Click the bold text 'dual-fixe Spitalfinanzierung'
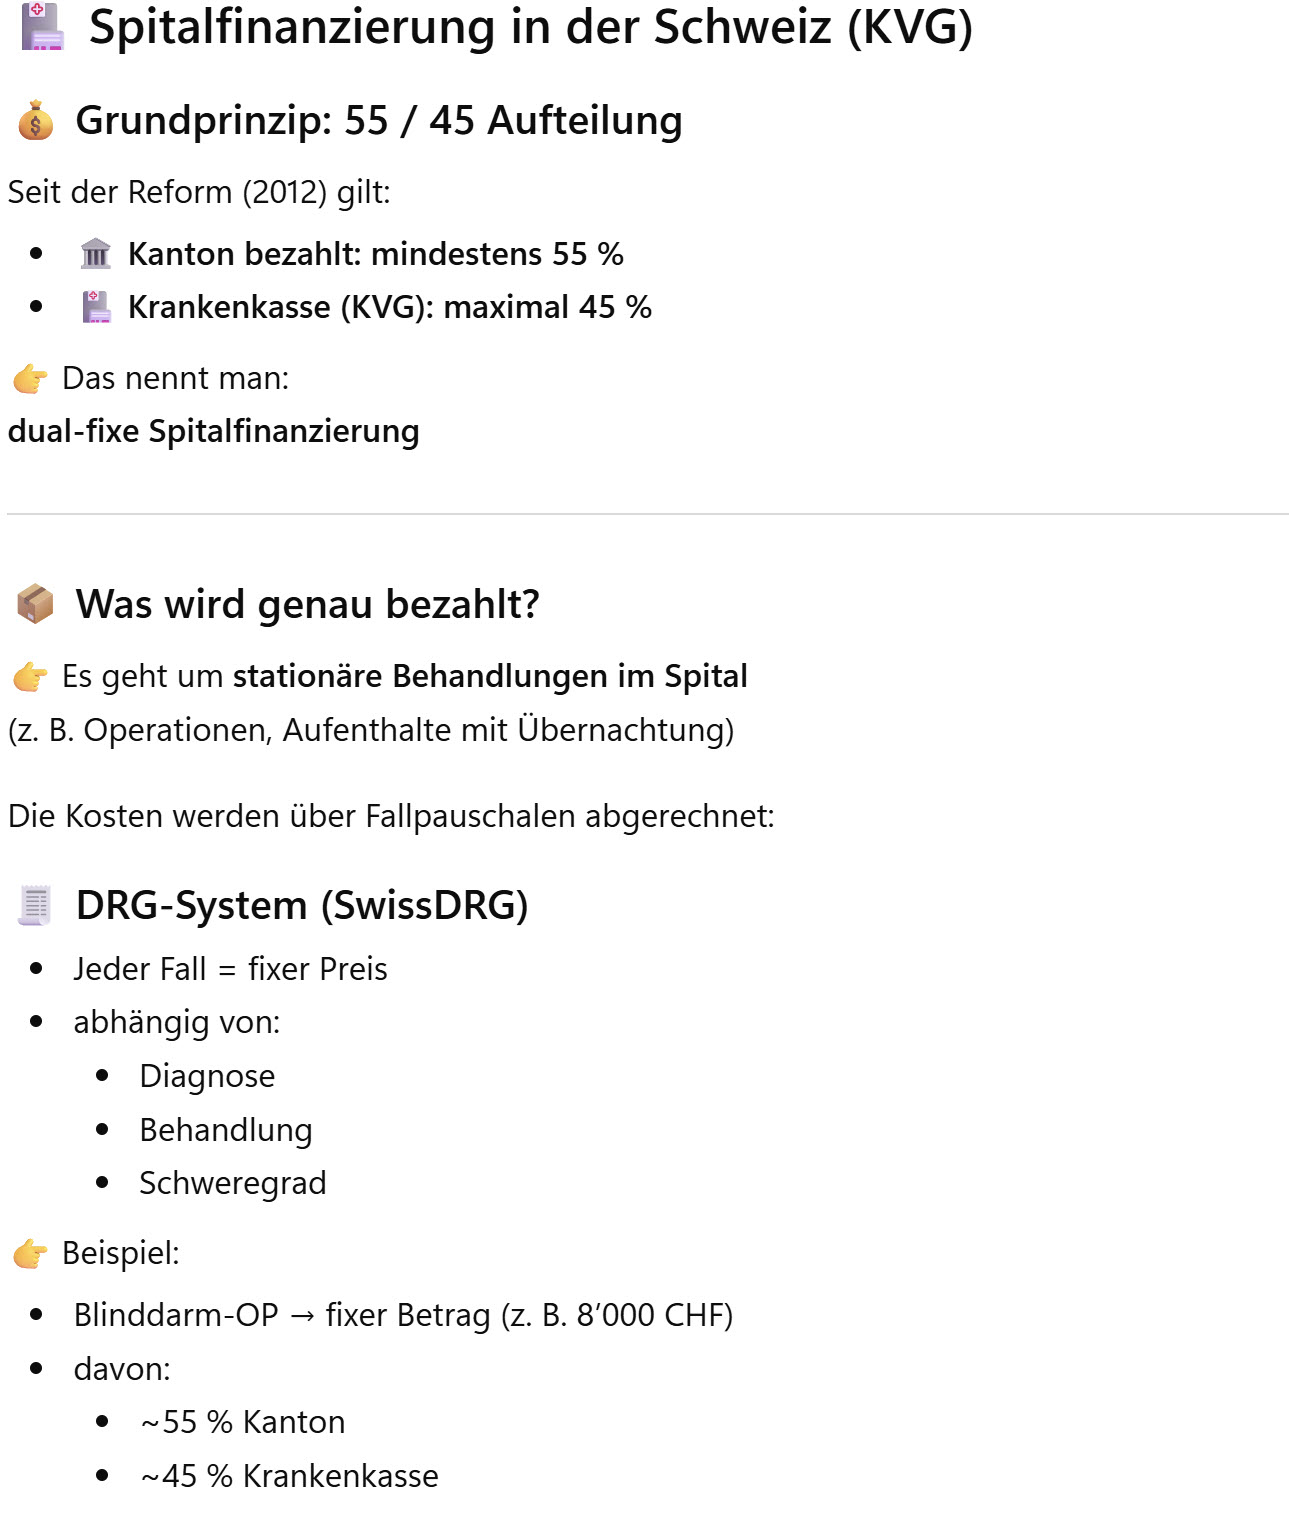 213,432
